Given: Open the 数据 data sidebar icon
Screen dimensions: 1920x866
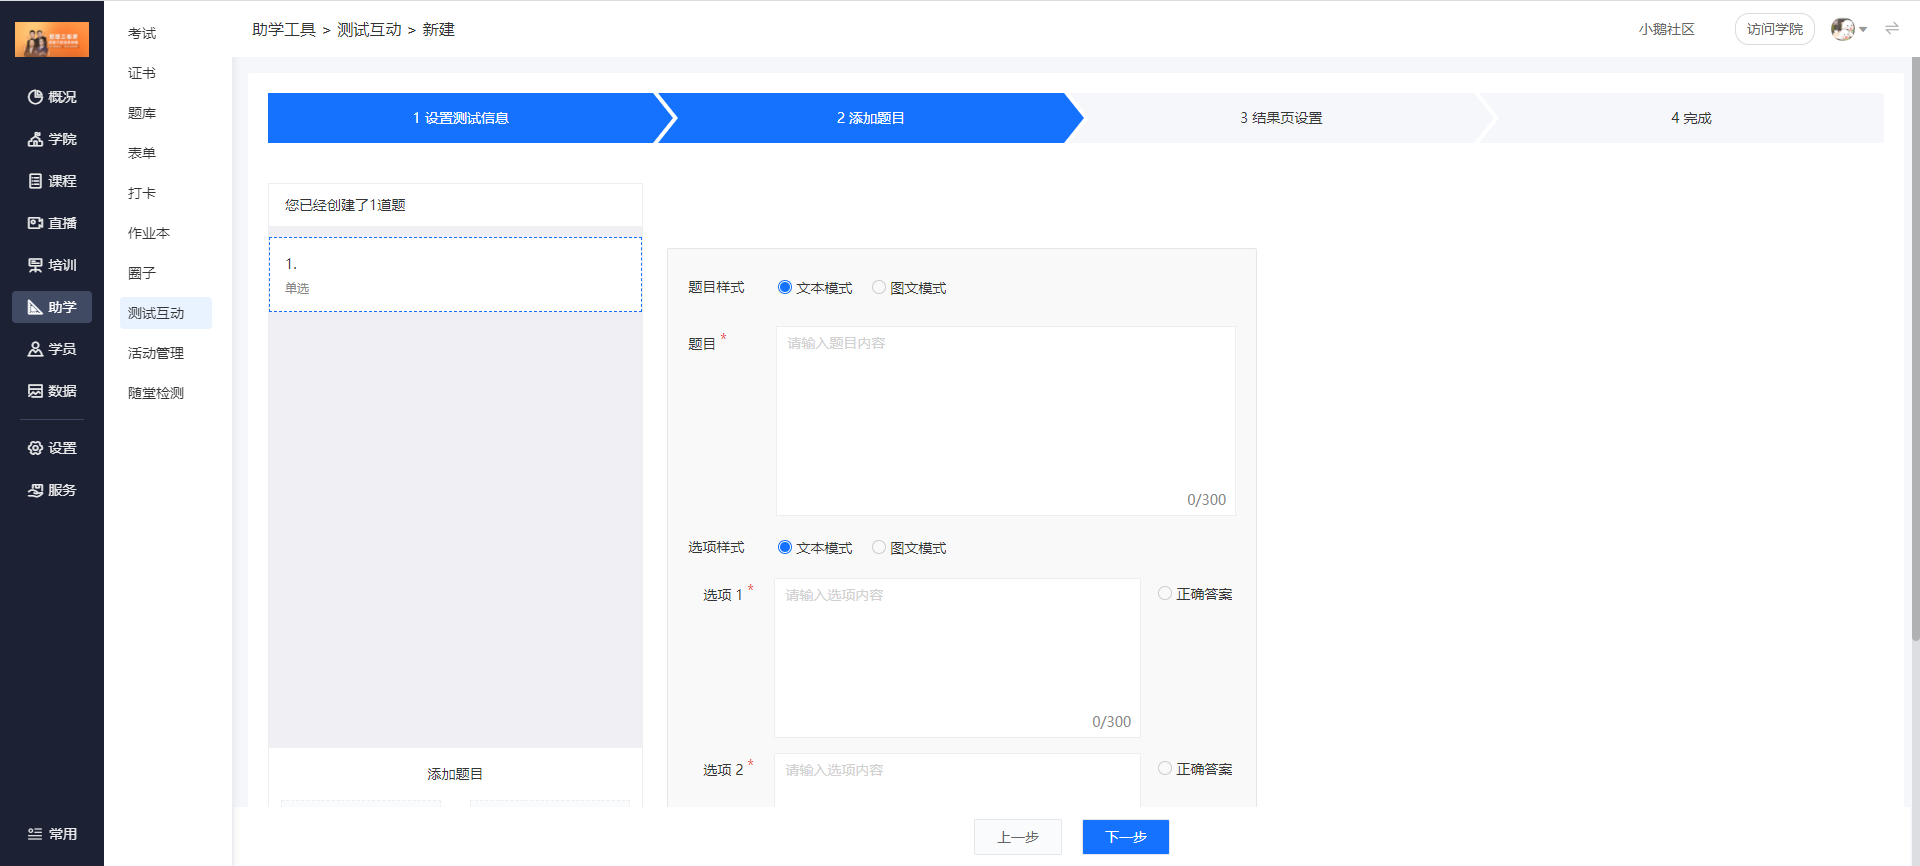Looking at the screenshot, I should [x=36, y=391].
